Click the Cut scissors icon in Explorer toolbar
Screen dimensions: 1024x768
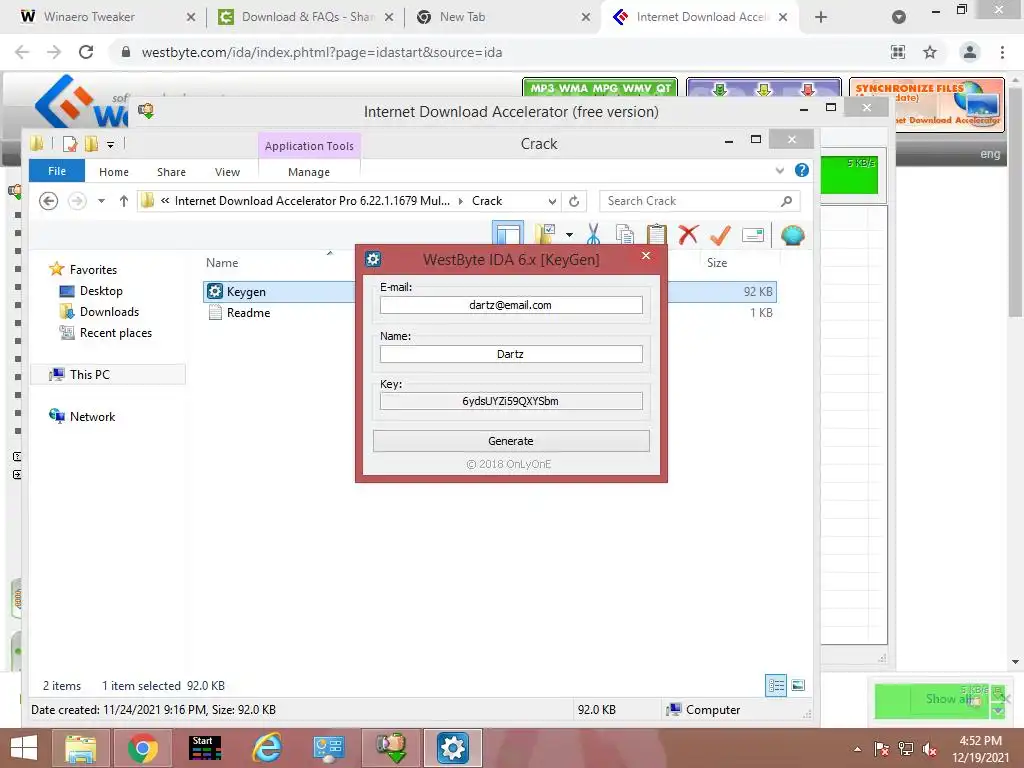593,234
